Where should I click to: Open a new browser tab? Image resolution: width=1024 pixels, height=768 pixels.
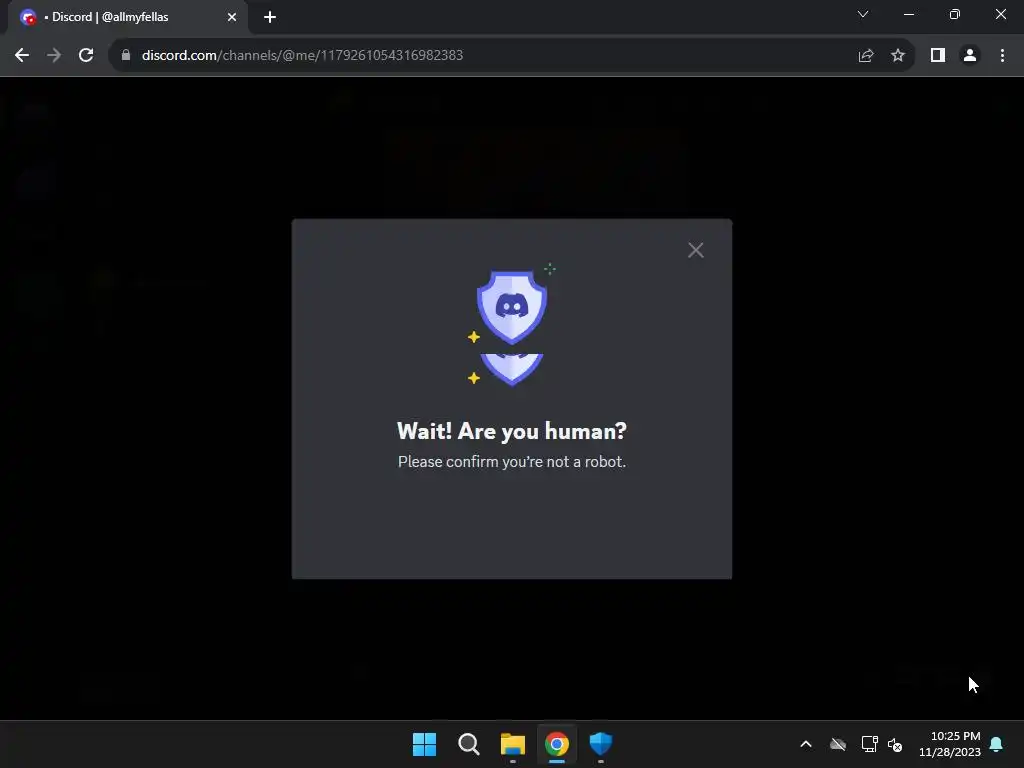coord(270,17)
